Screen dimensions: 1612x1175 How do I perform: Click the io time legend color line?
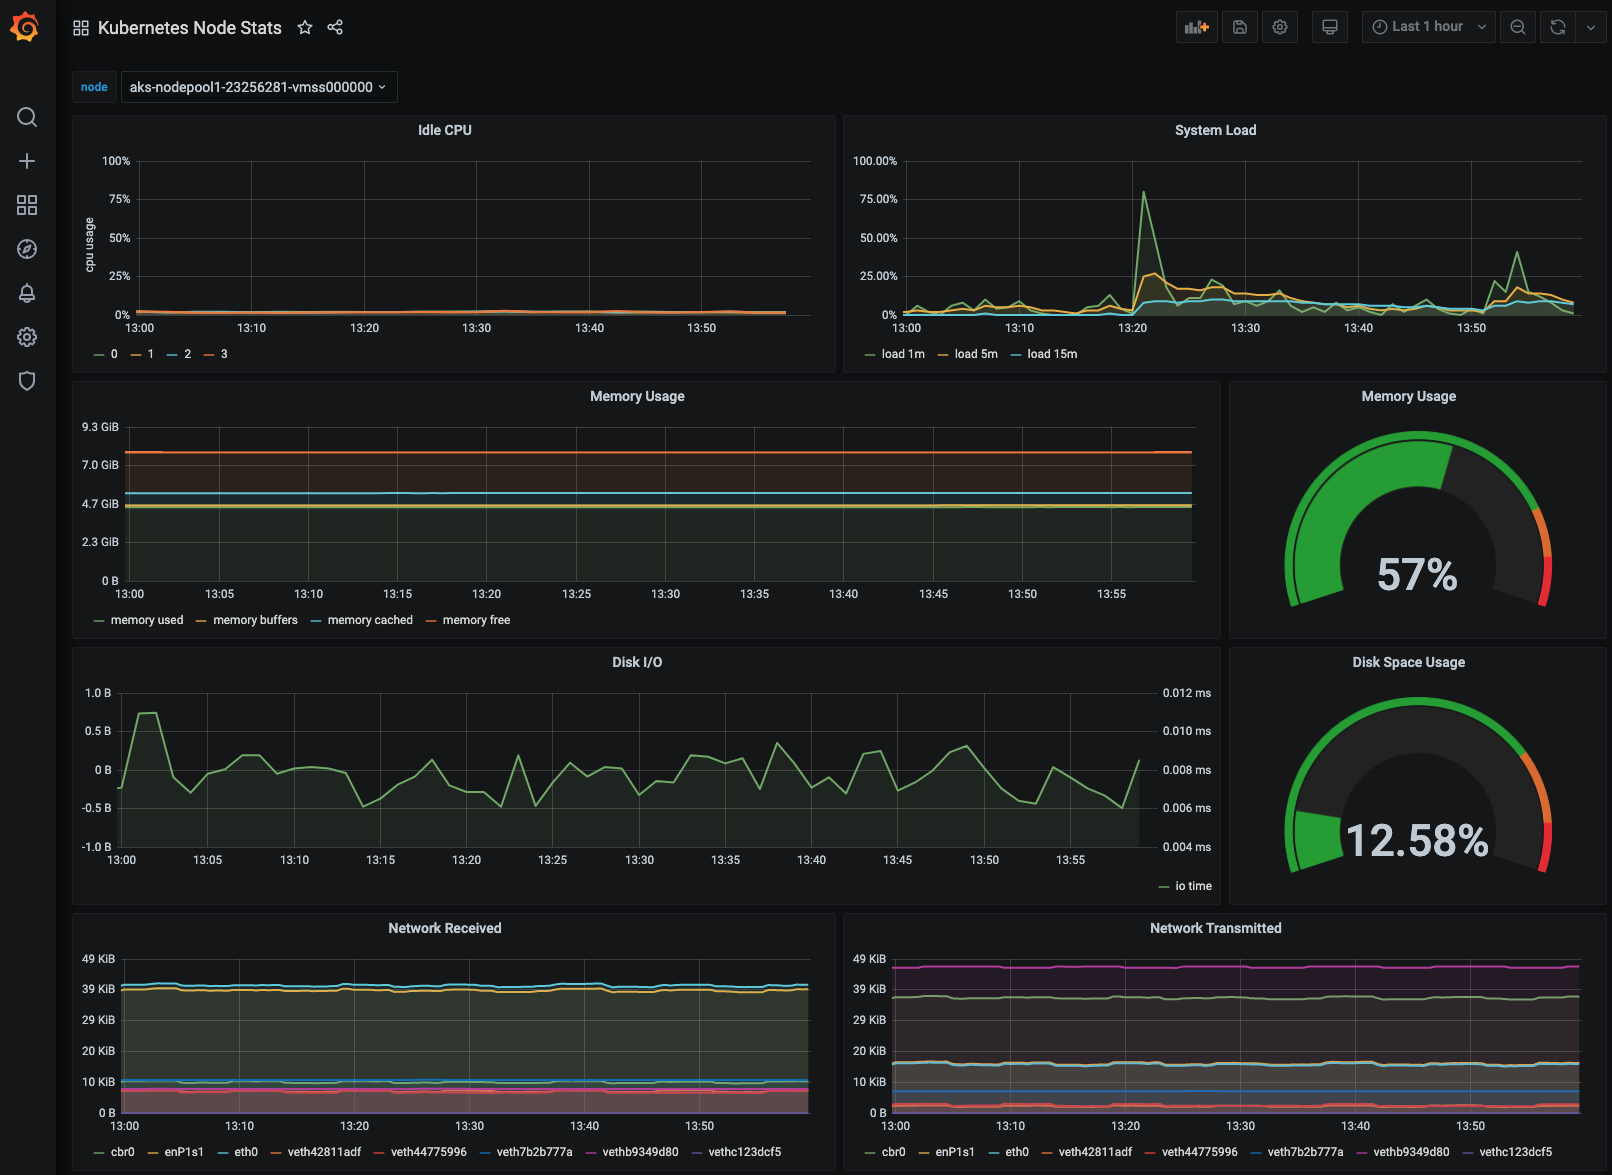(x=1164, y=887)
